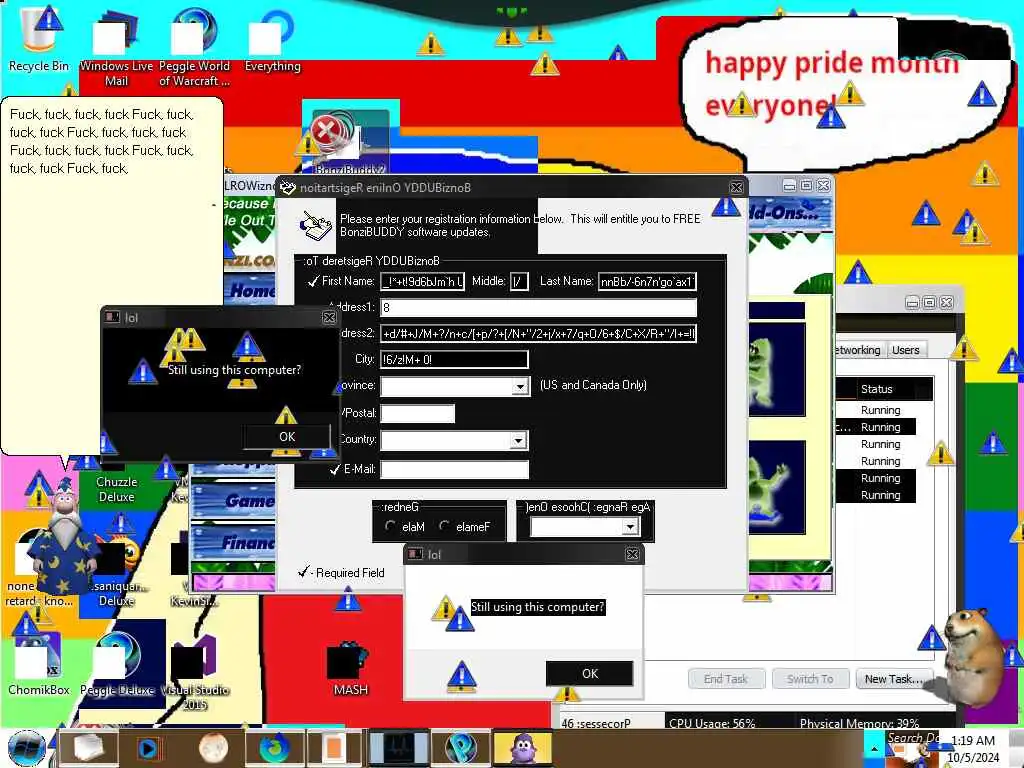Click the pencil and paper registration icon
The image size is (1024, 768).
[317, 226]
